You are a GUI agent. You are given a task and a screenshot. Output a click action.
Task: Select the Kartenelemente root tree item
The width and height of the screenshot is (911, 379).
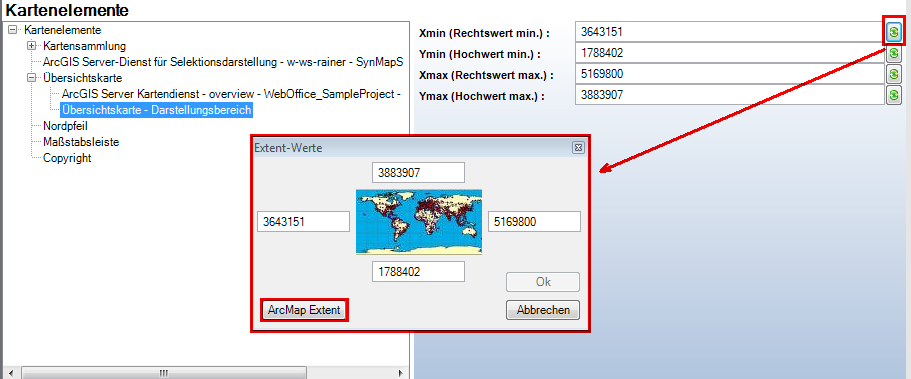click(63, 30)
